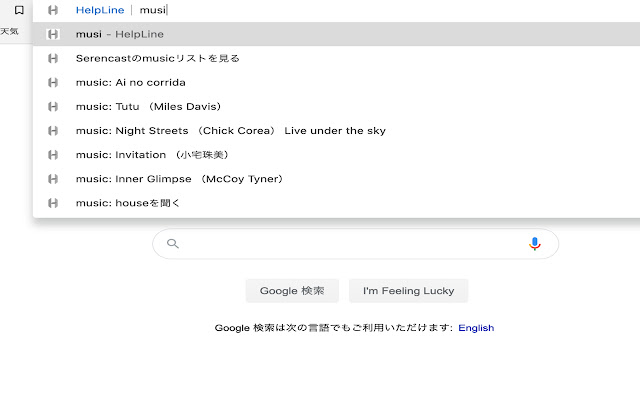
Task: Click the icon beside 'music: Night Streets'
Action: [x=53, y=130]
